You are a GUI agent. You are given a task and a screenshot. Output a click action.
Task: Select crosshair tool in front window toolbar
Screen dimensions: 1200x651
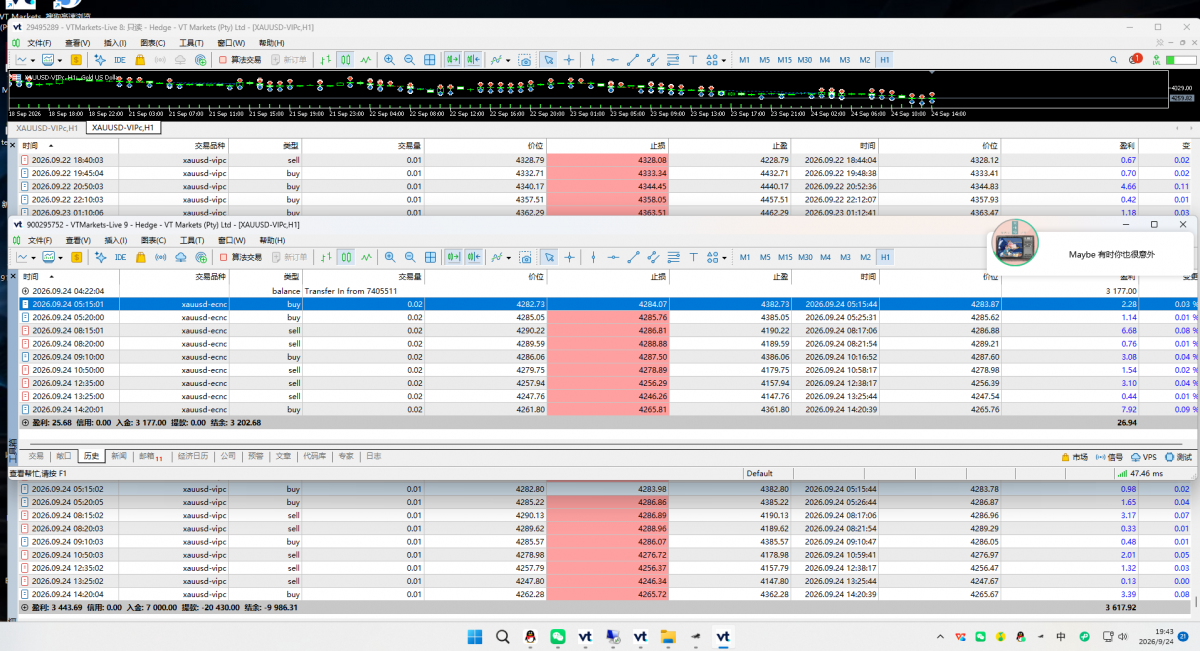(x=569, y=257)
